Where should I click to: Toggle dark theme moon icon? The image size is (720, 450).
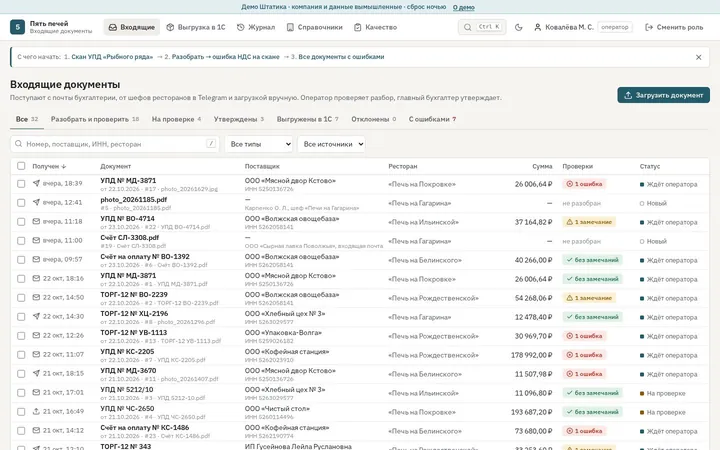tap(518, 27)
